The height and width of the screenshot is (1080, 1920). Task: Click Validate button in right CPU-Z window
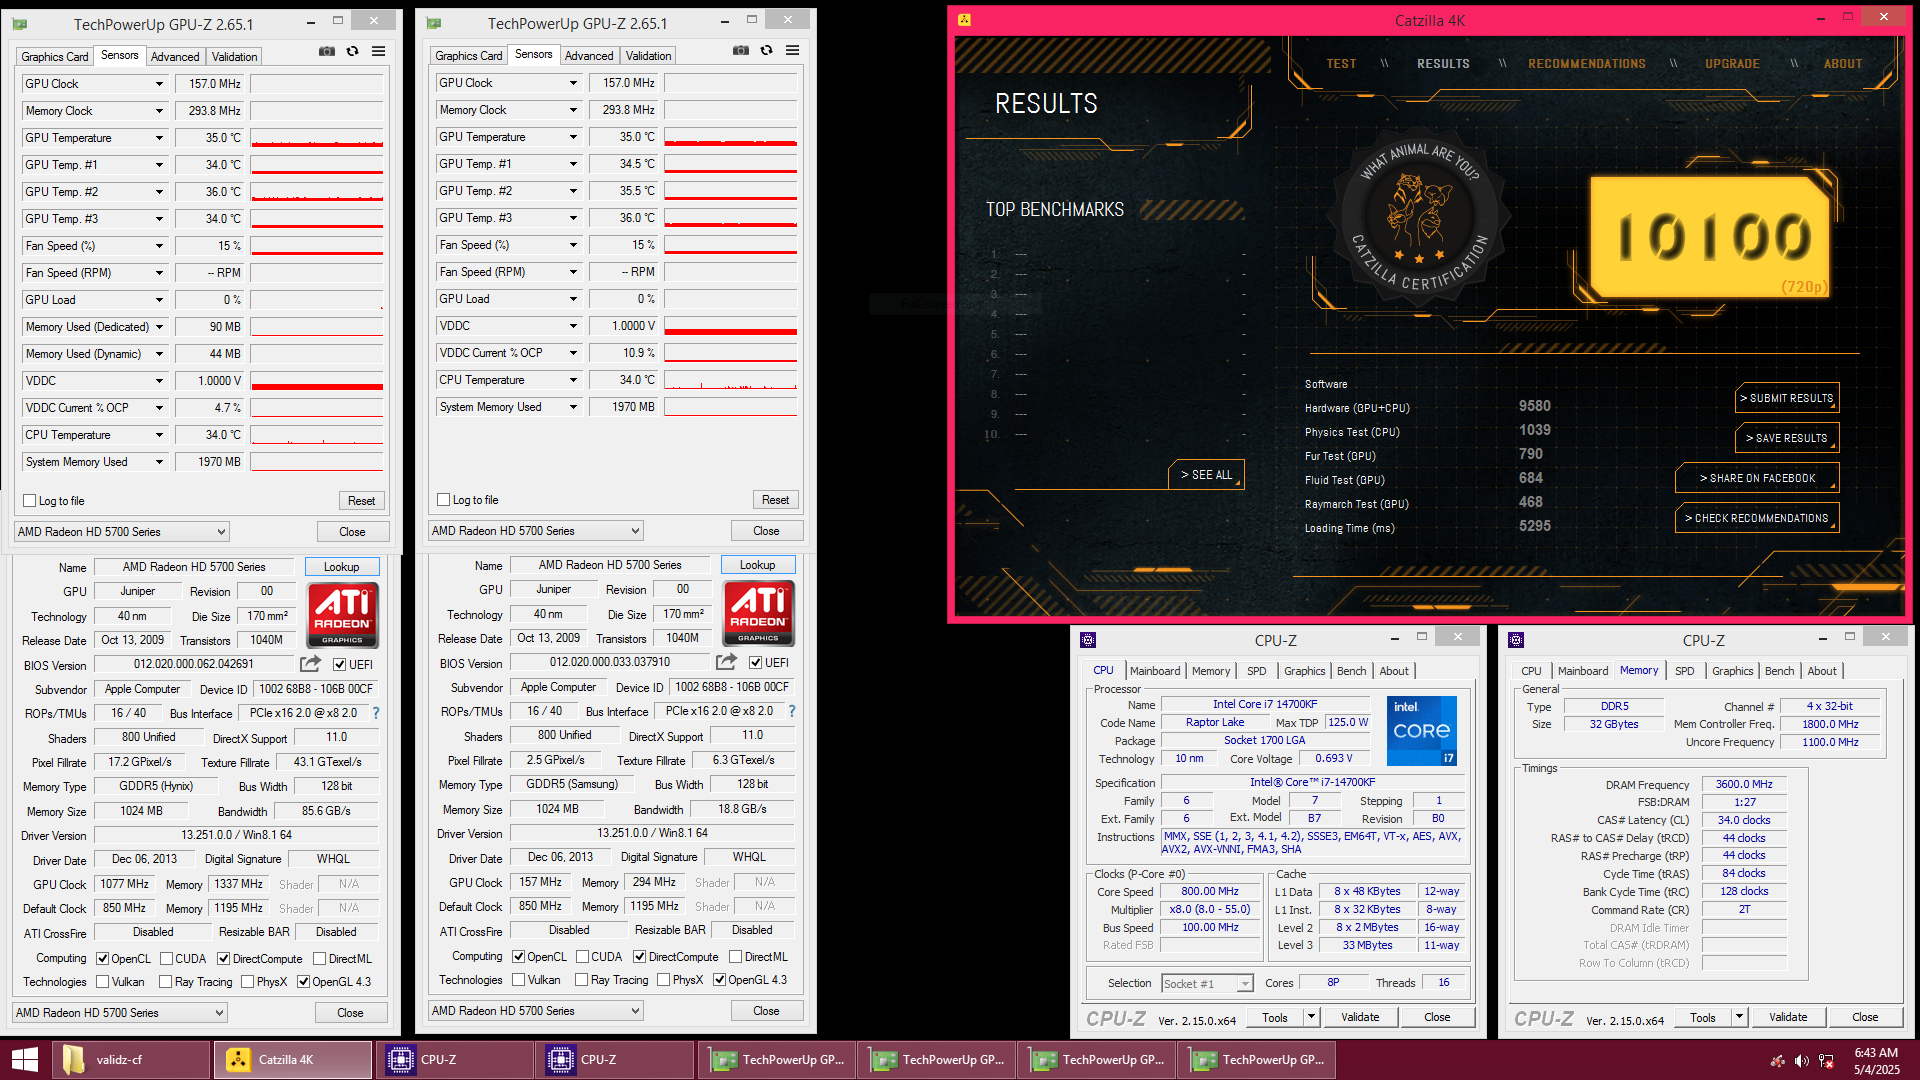point(1787,1018)
